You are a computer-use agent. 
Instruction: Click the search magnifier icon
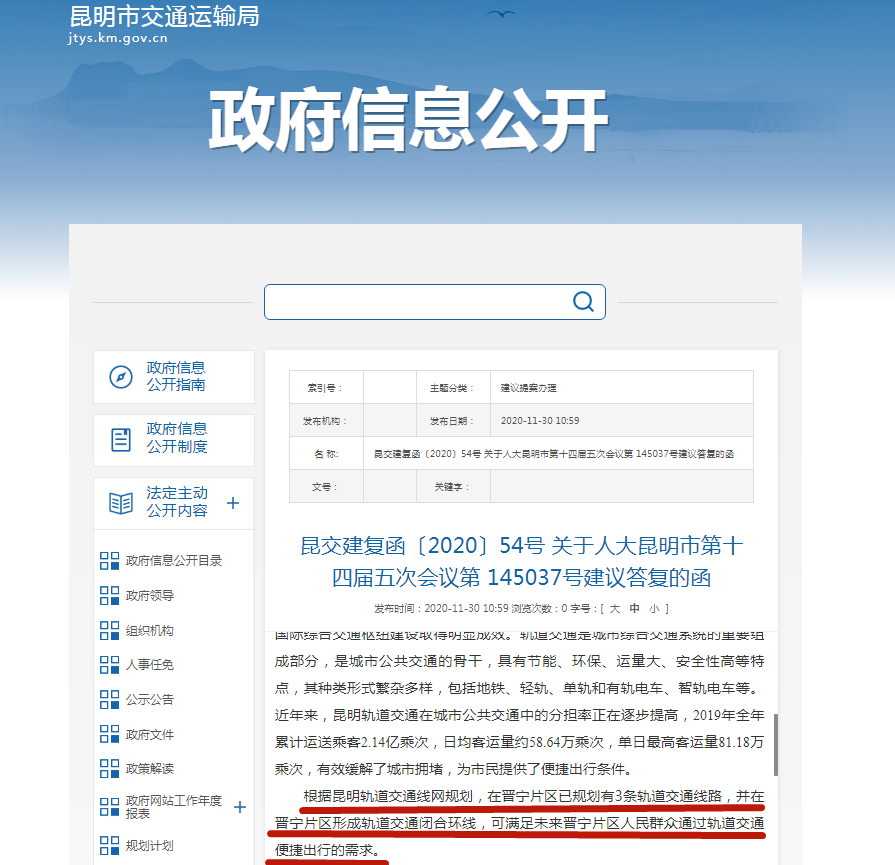583,301
